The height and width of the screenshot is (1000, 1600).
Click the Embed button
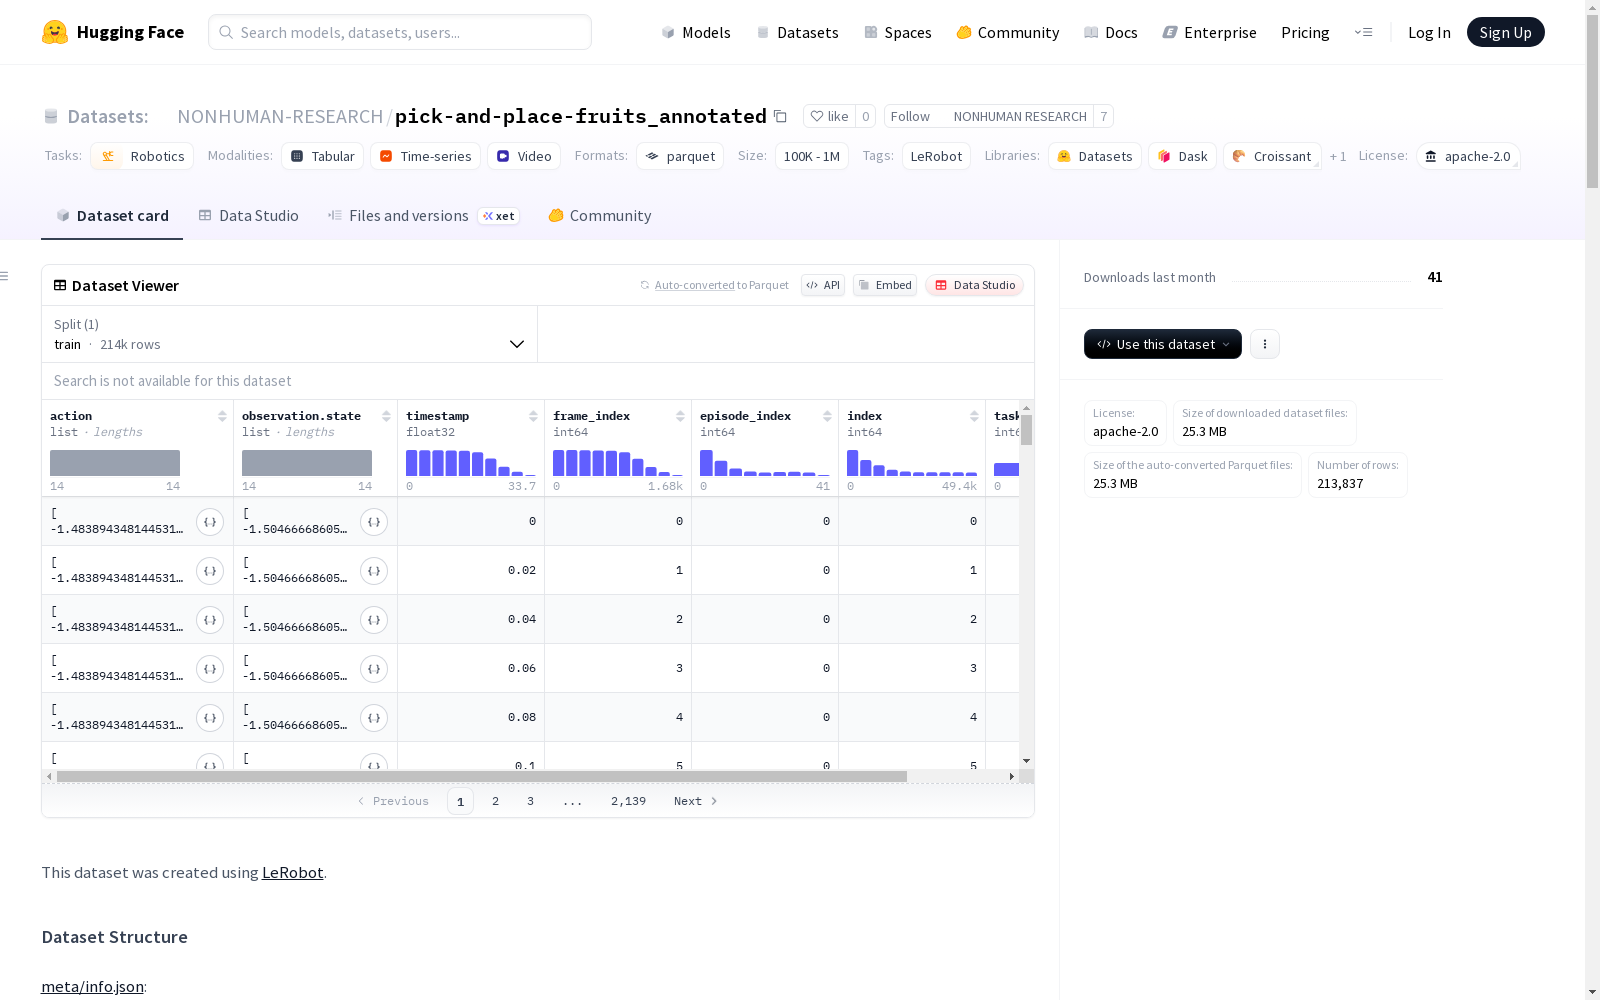pos(885,285)
